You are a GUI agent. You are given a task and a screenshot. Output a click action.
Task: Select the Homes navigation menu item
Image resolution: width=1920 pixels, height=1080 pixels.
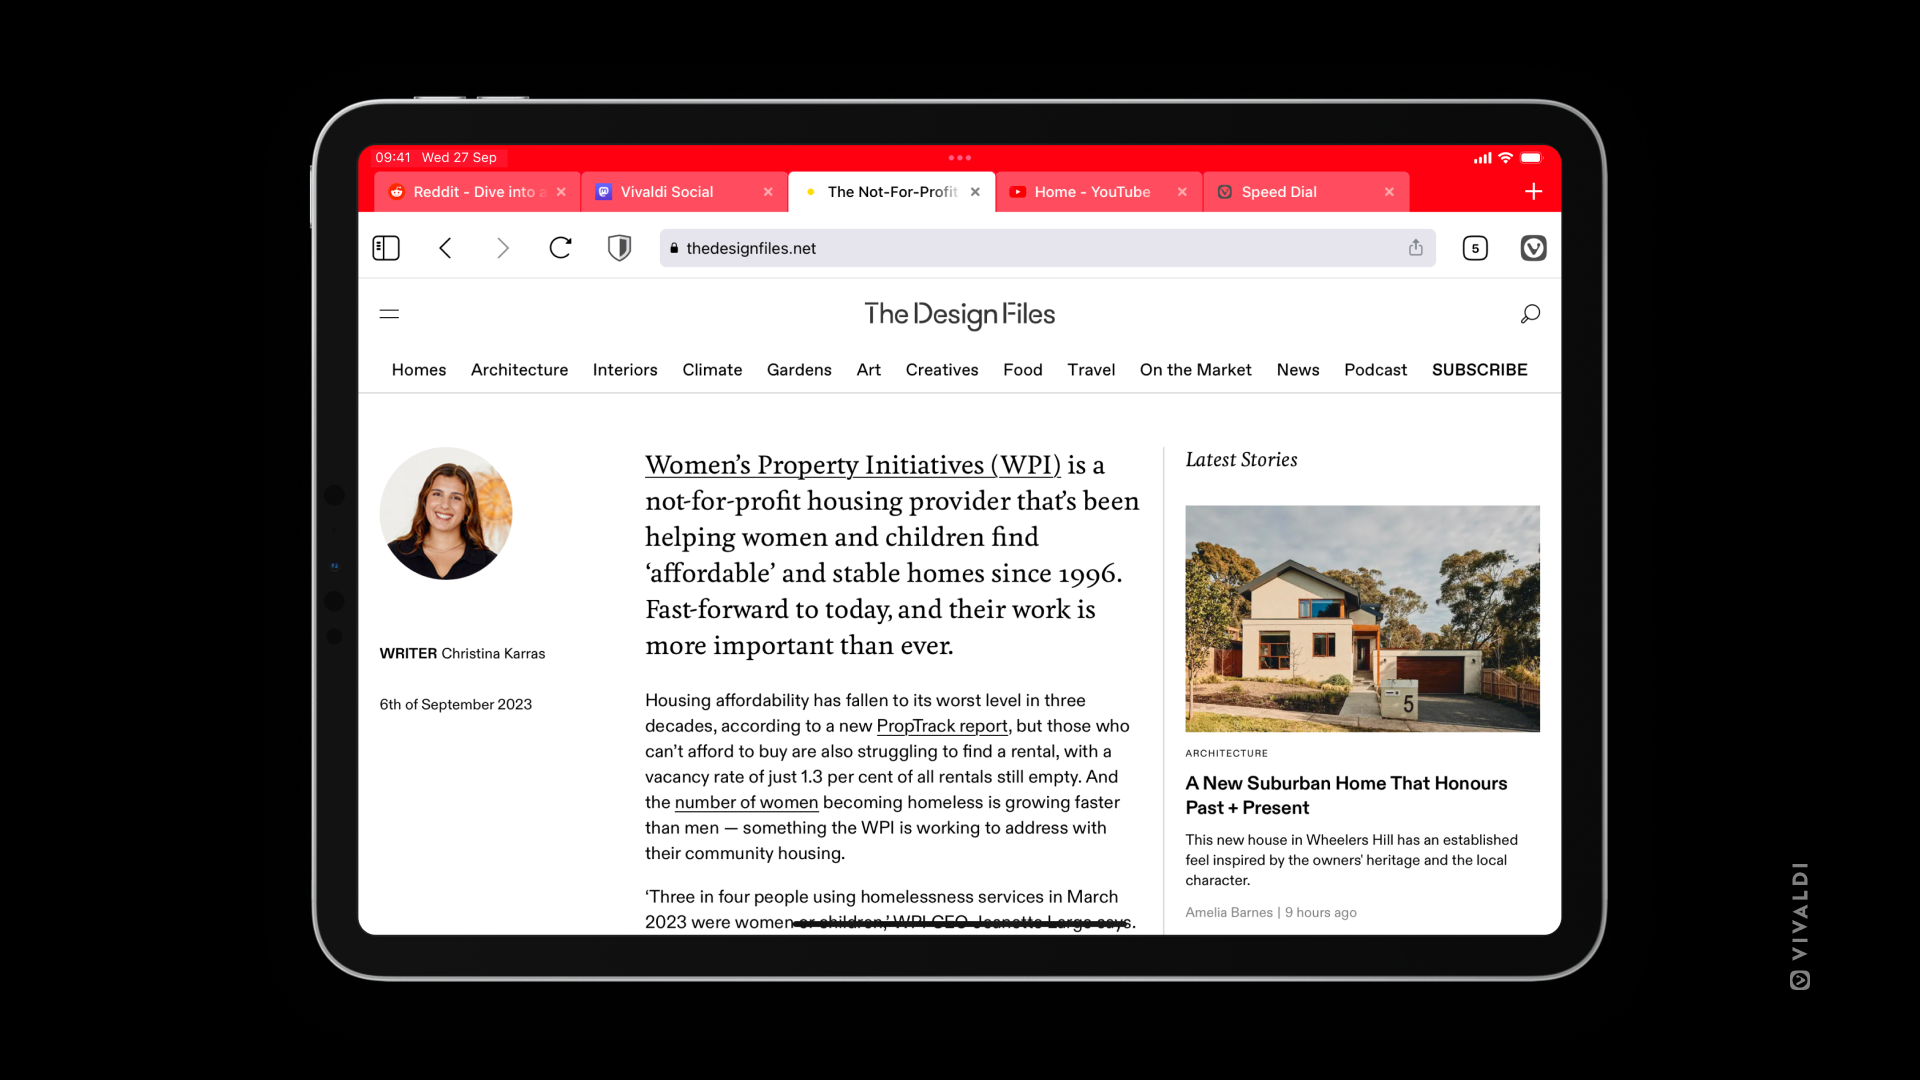pos(419,369)
